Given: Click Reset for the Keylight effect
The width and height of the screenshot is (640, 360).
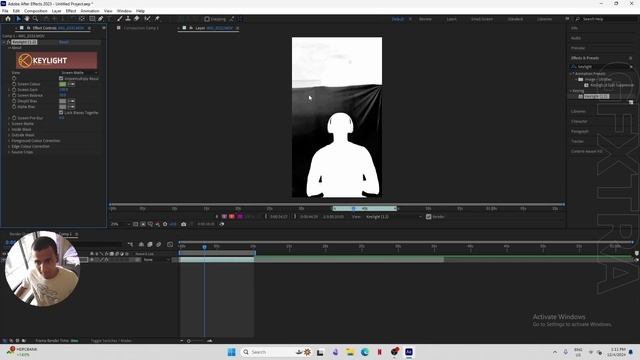Looking at the screenshot, I should click(x=64, y=42).
